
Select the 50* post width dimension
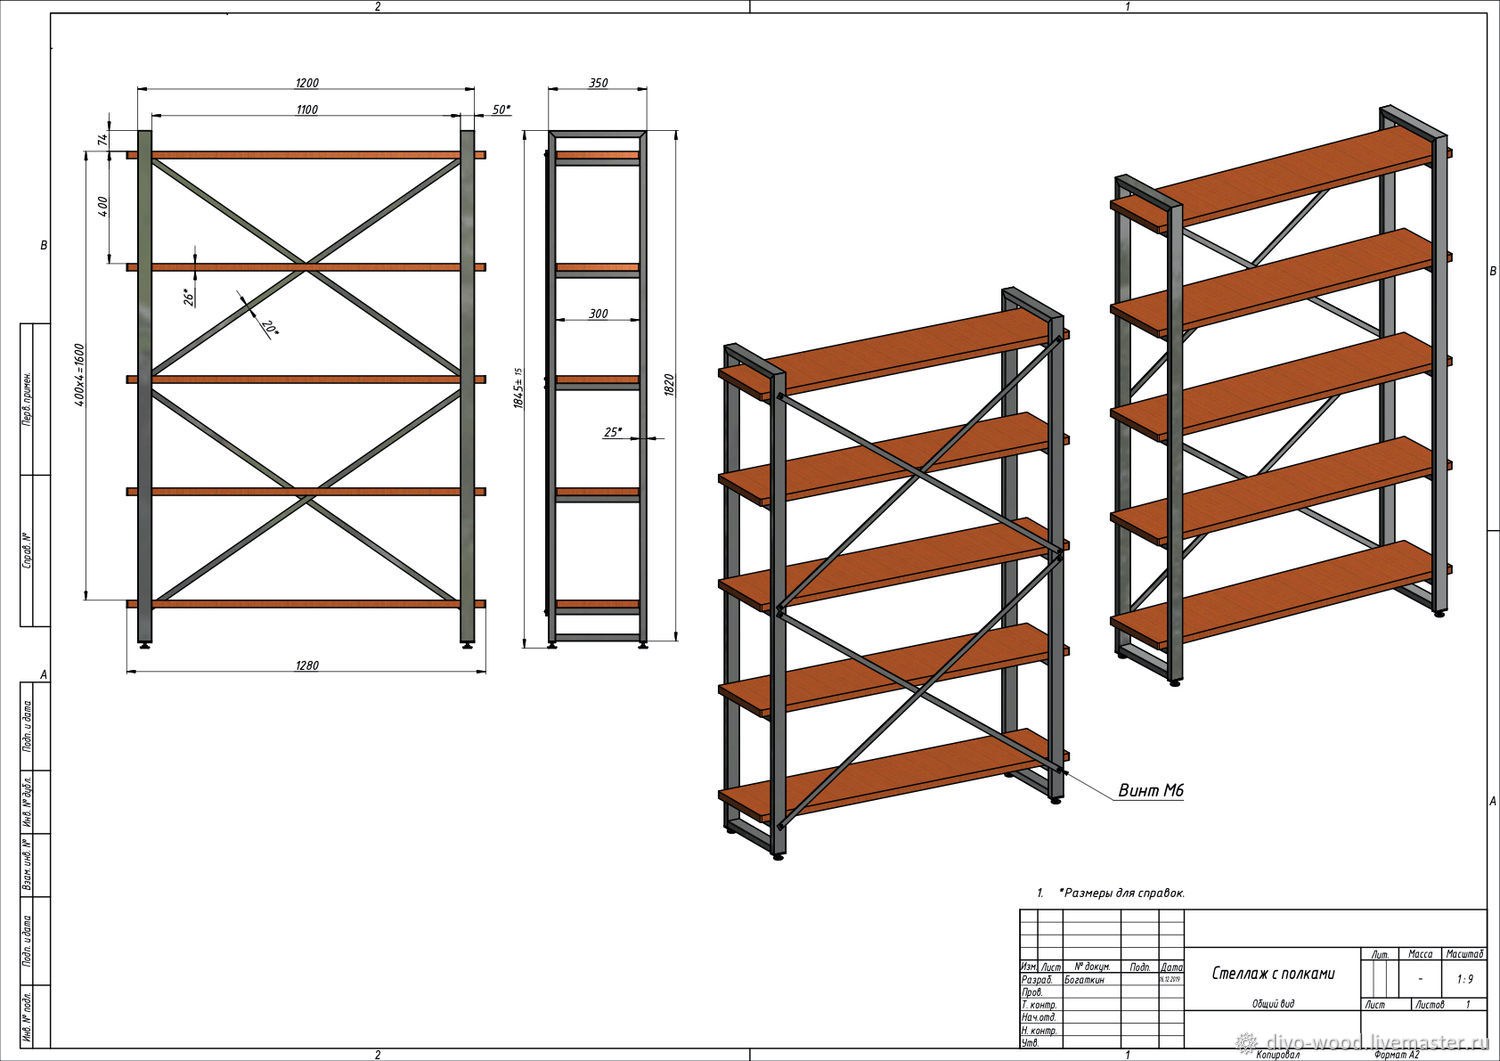[501, 110]
